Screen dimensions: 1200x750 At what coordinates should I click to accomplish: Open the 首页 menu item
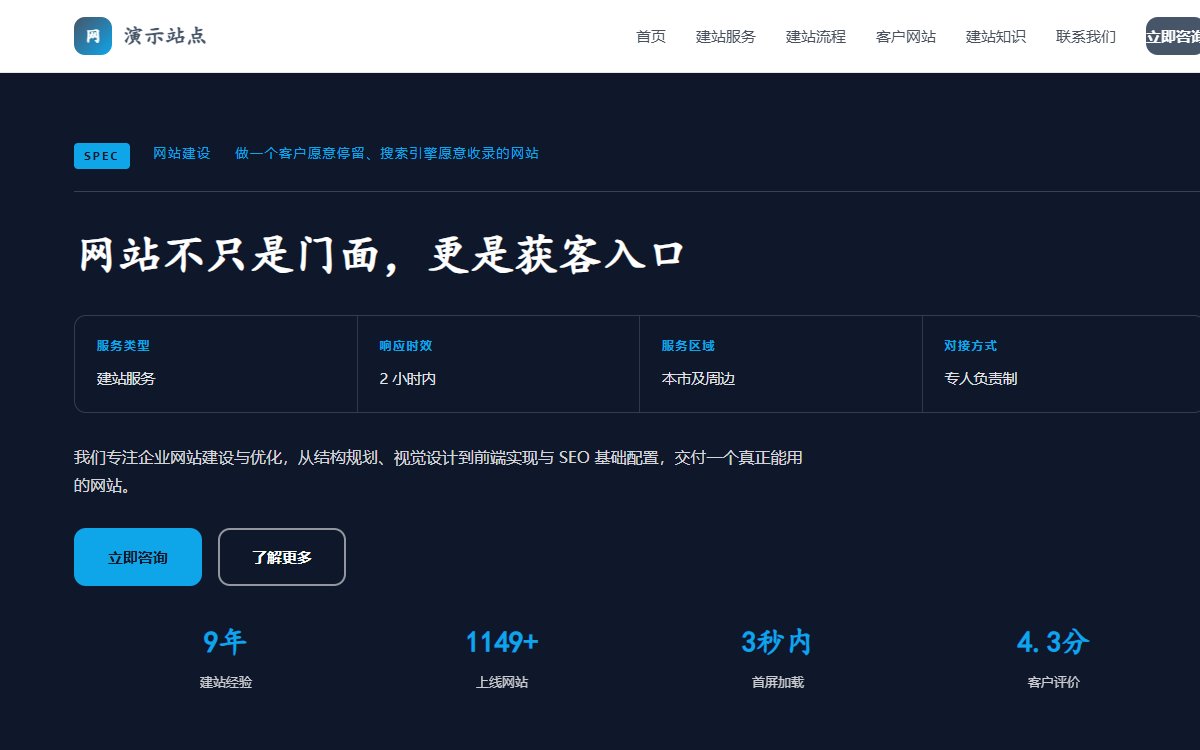tap(651, 36)
